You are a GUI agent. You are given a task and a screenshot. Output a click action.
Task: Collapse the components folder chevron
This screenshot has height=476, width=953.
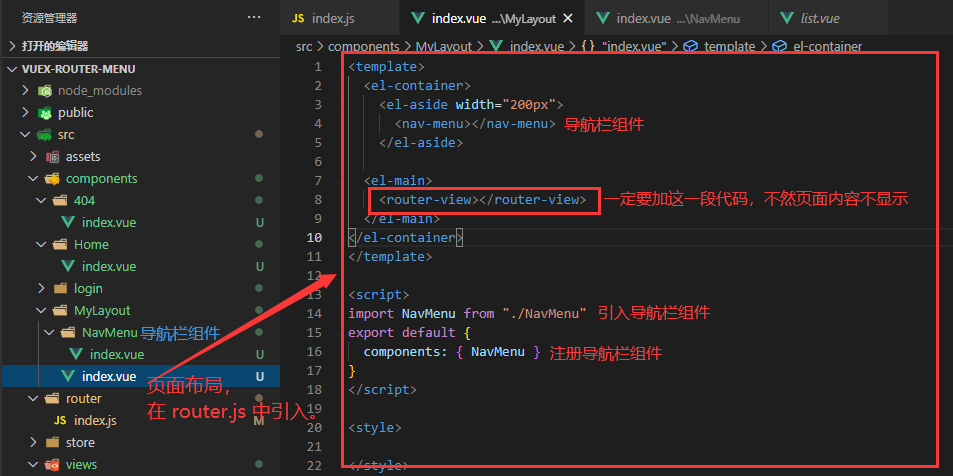[x=33, y=178]
